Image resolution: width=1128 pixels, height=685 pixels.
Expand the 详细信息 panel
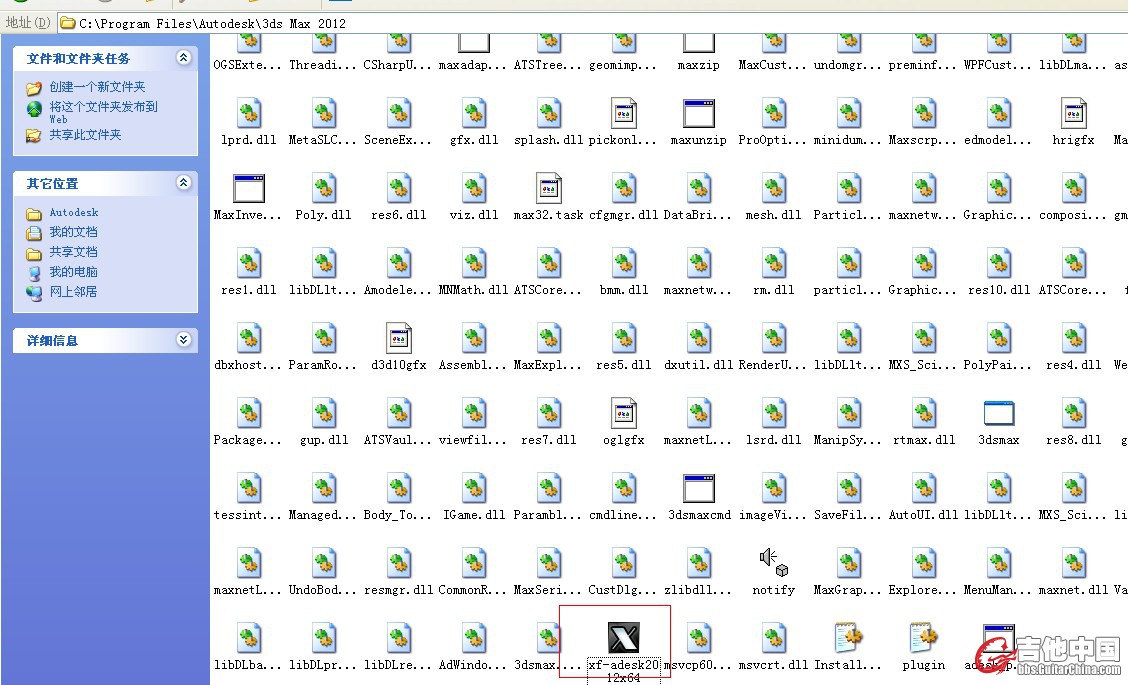[x=183, y=340]
